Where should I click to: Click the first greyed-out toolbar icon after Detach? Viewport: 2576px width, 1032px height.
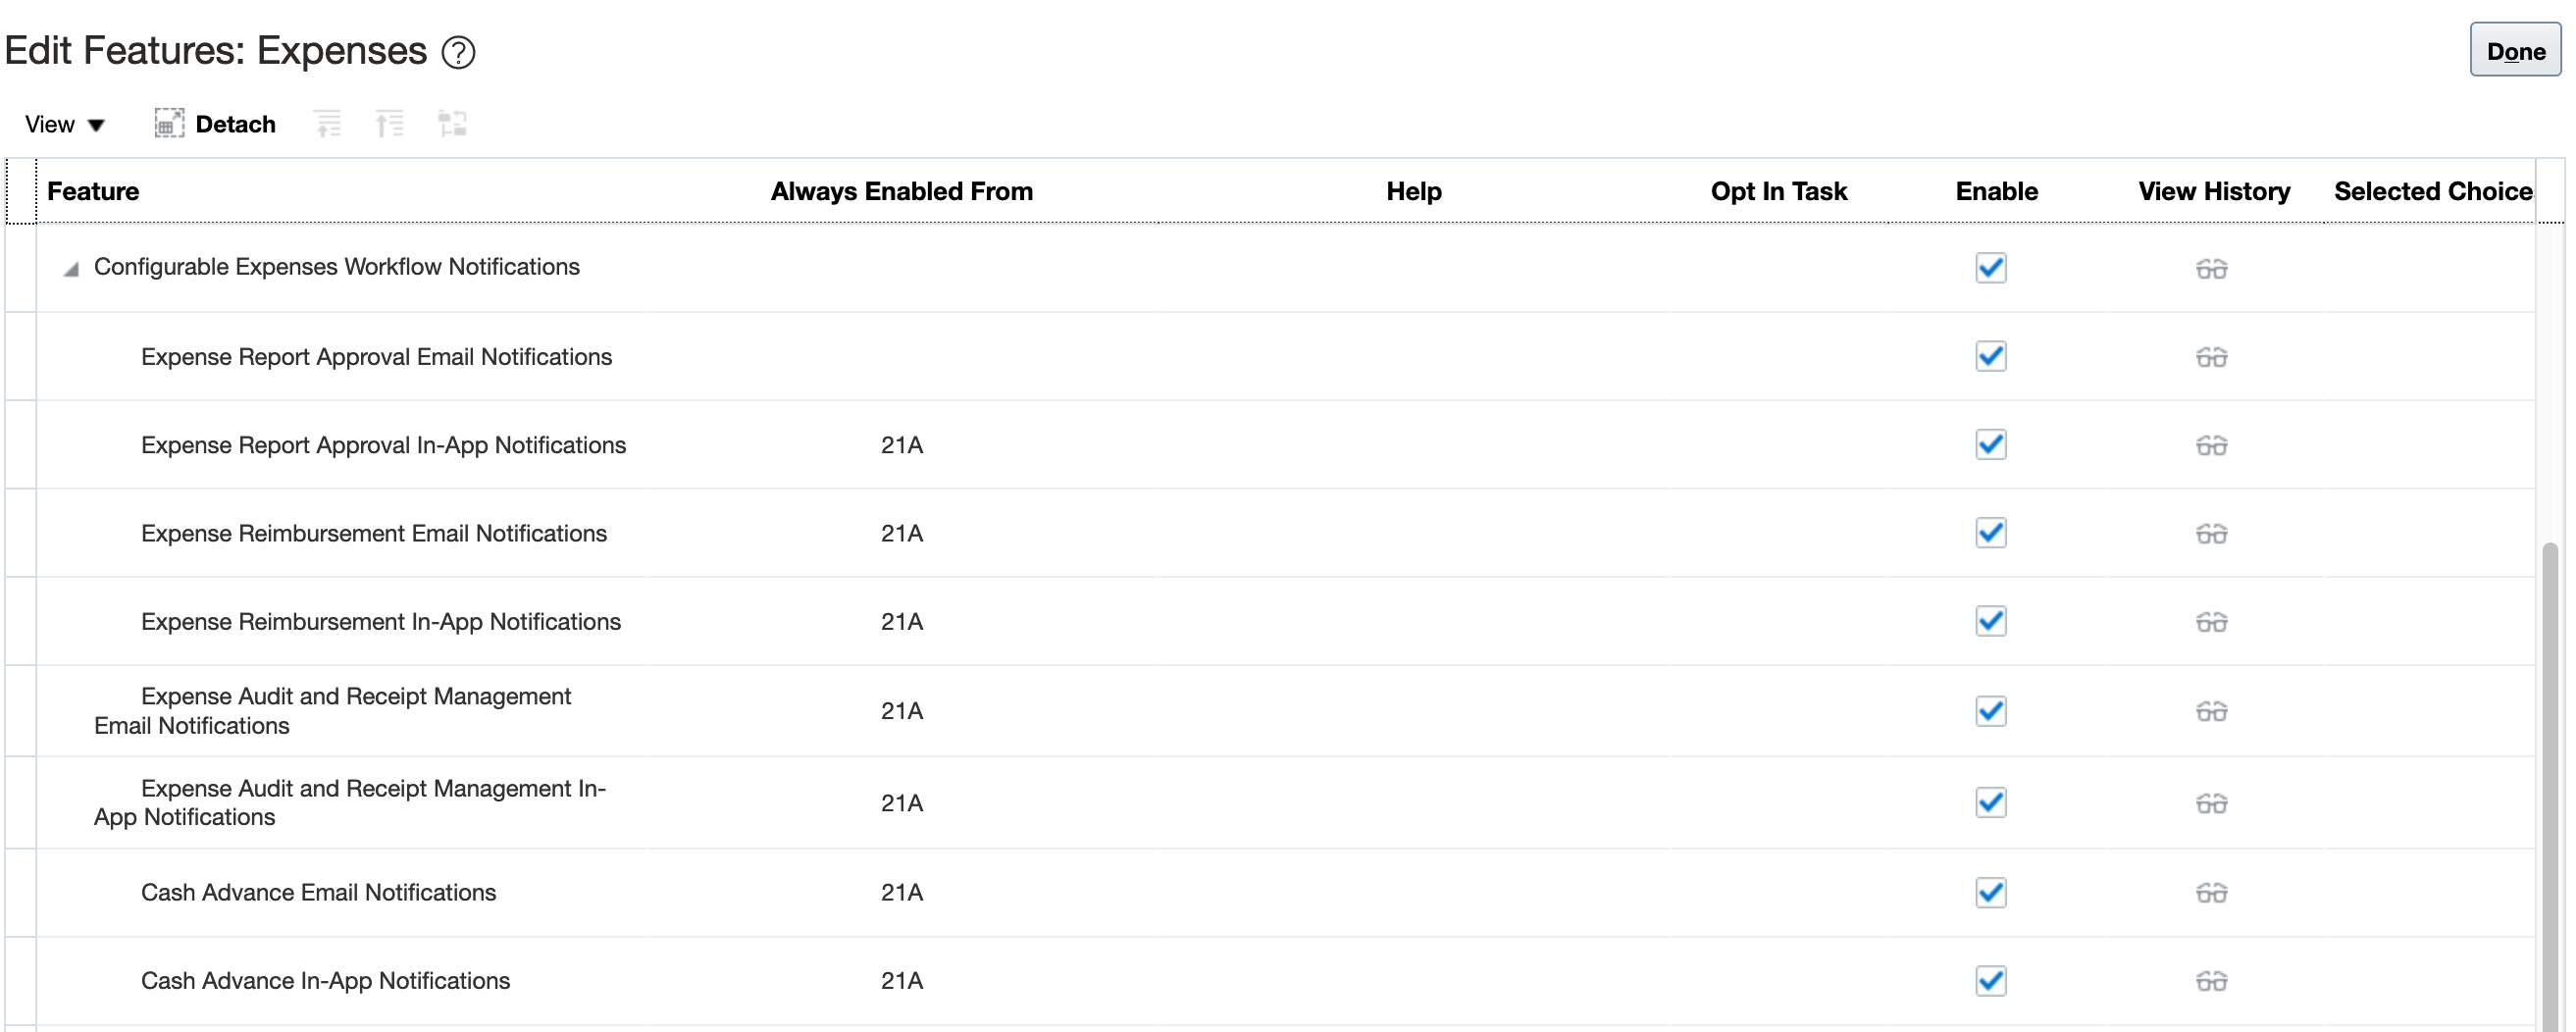[328, 124]
